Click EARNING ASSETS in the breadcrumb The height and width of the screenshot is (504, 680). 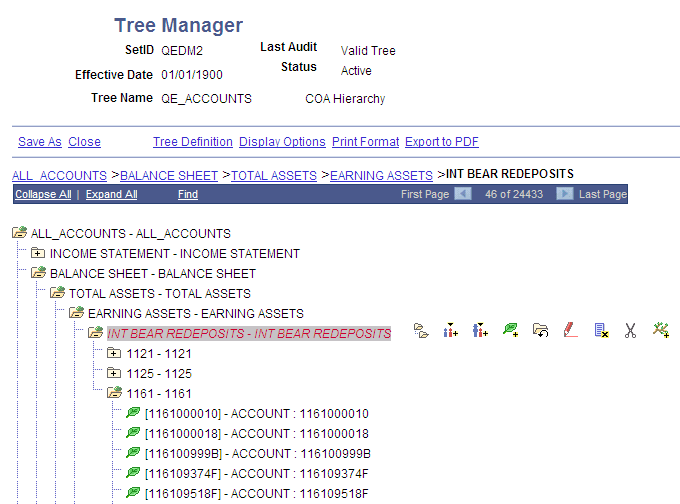point(381,176)
